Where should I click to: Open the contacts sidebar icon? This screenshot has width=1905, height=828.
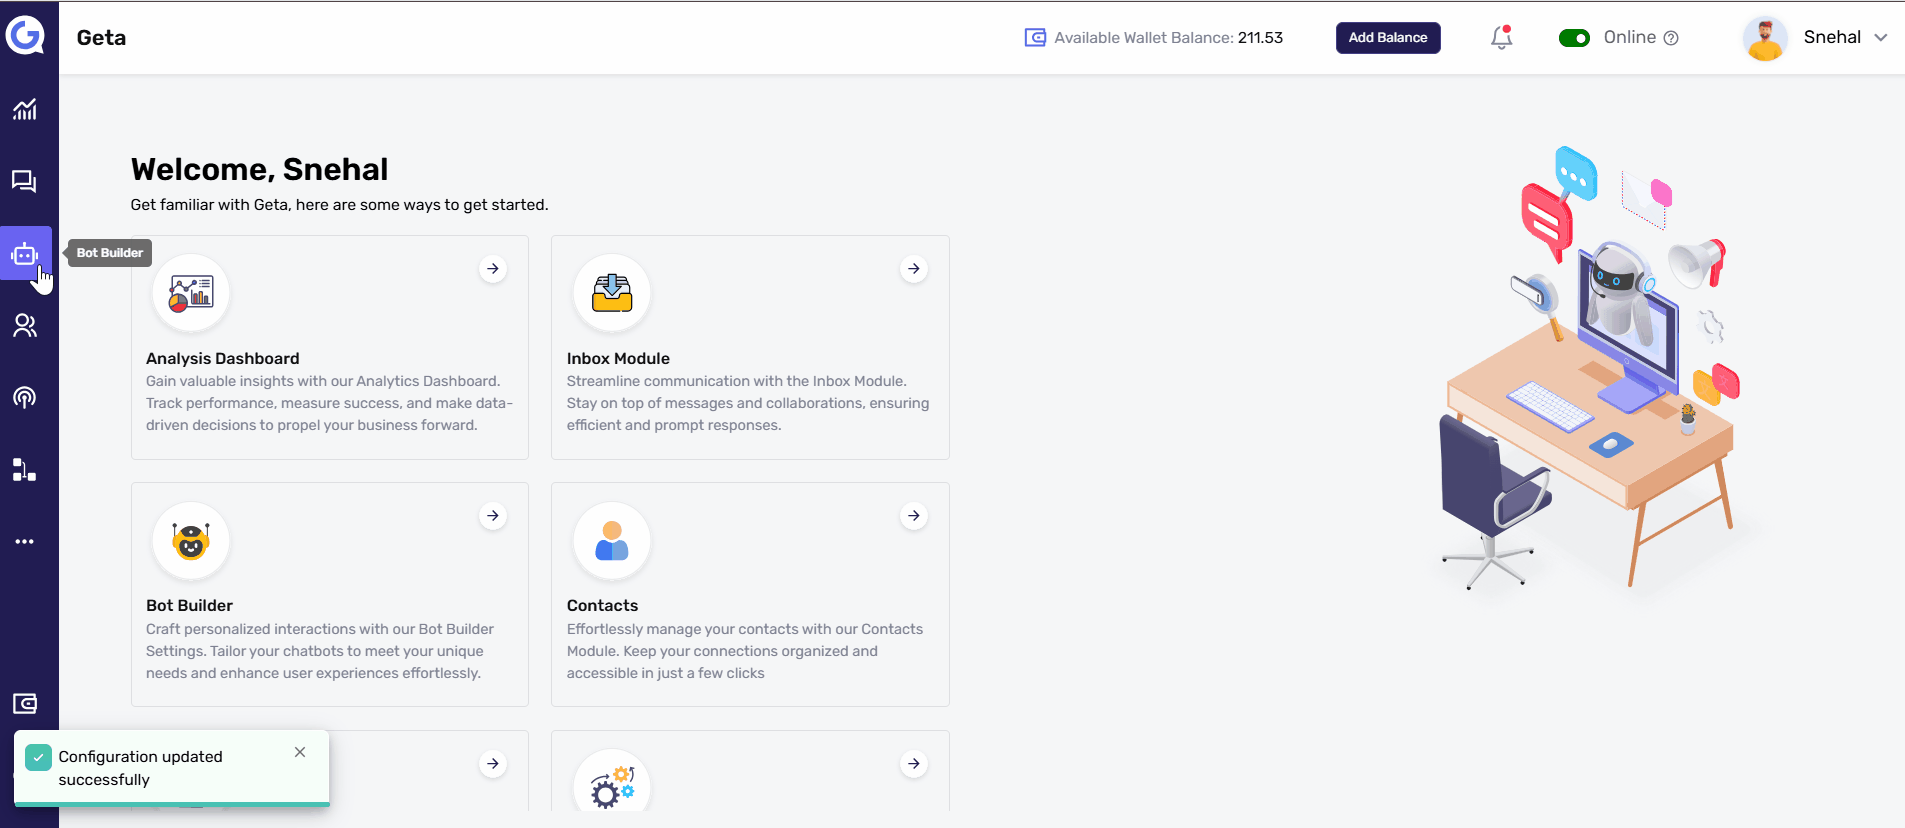[x=25, y=326]
